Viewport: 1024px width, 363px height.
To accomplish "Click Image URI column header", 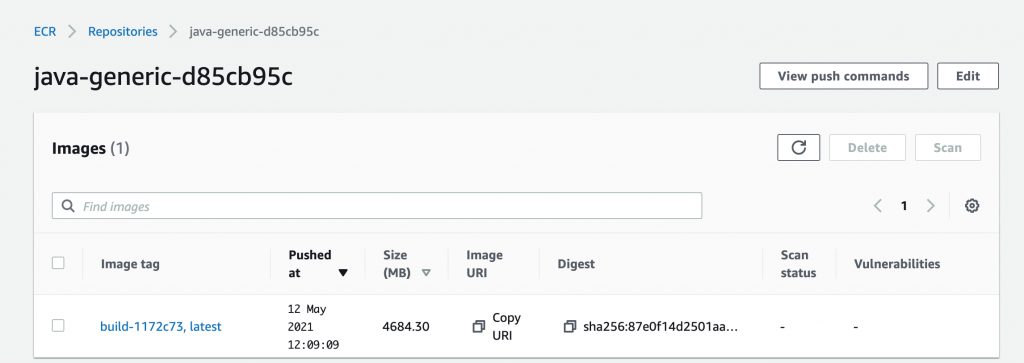I will (485, 264).
